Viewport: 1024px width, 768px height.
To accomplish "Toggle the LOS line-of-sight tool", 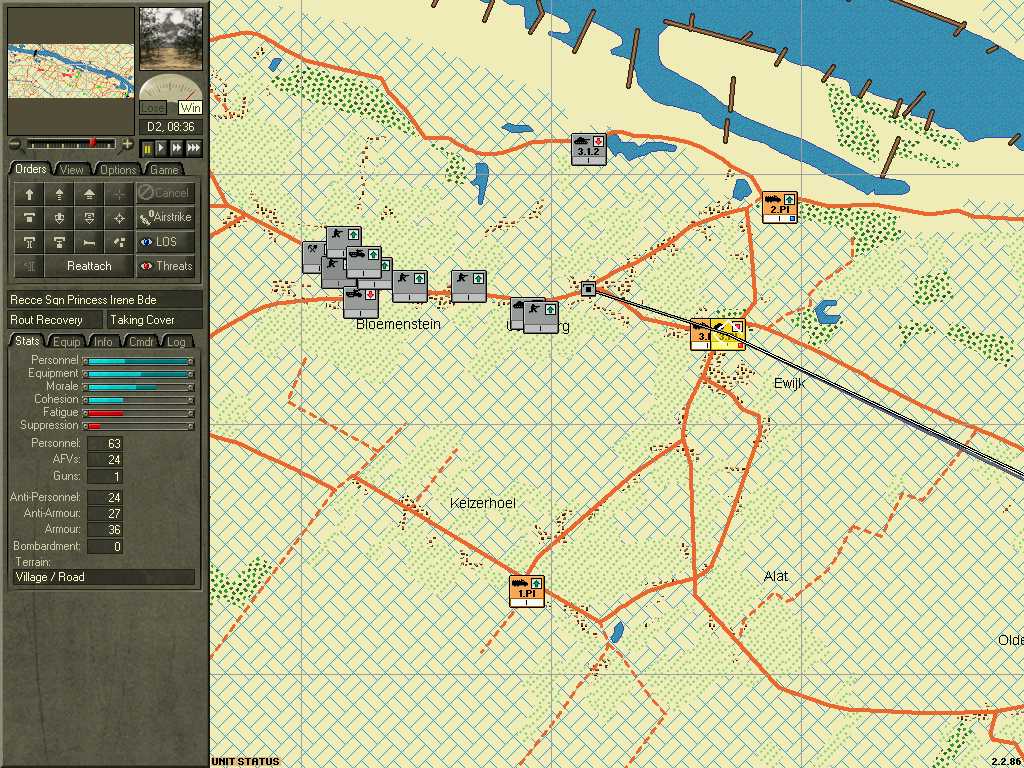I will [x=165, y=242].
